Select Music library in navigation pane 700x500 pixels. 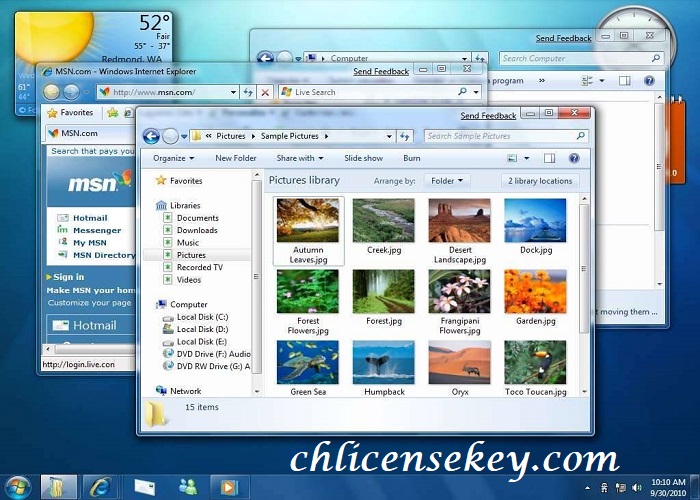pos(188,243)
